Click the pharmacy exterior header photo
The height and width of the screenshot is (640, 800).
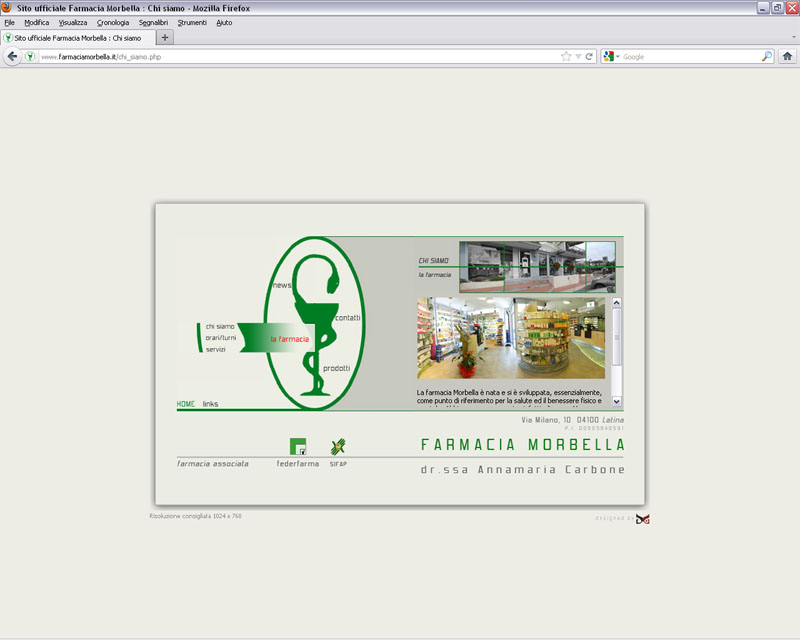tap(537, 267)
